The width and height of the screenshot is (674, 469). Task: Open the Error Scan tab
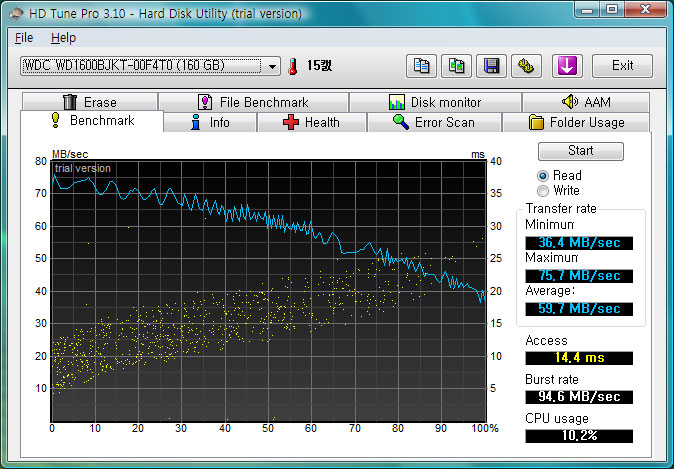point(433,122)
